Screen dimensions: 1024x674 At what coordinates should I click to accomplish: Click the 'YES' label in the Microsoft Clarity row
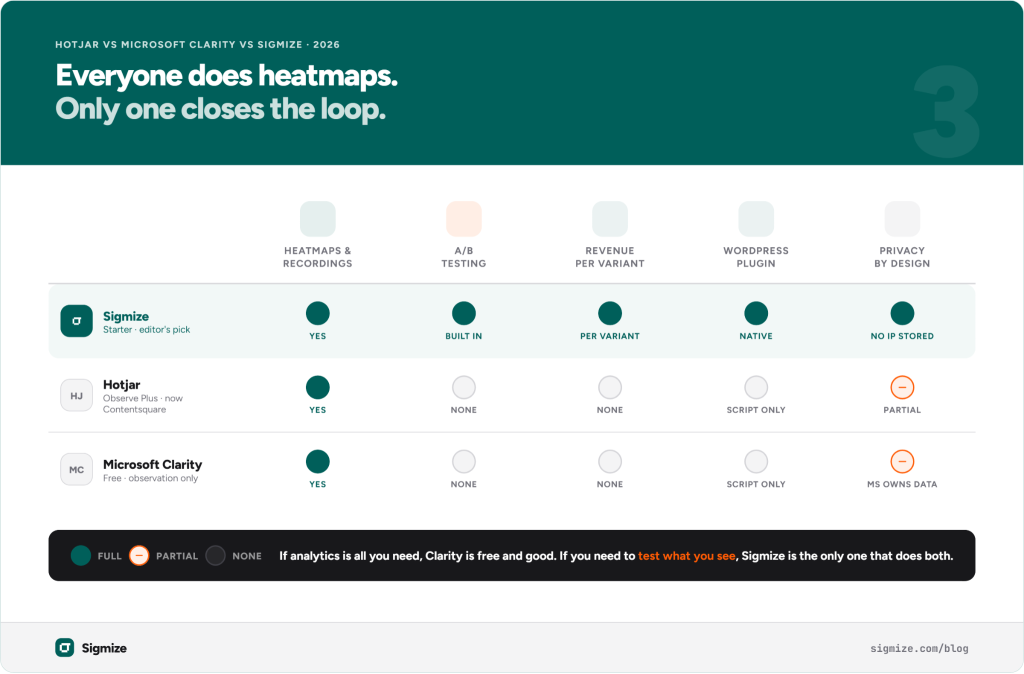pyautogui.click(x=317, y=484)
